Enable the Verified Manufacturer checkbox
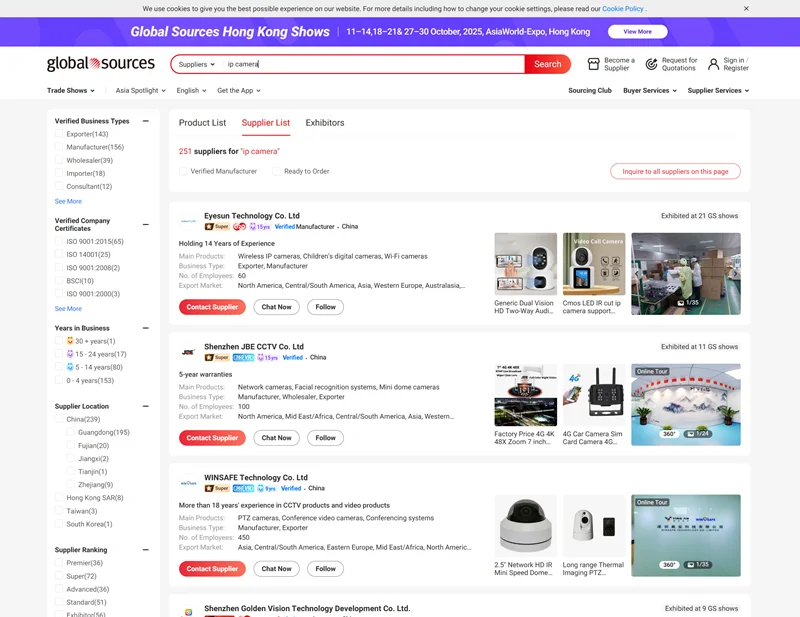 (183, 171)
